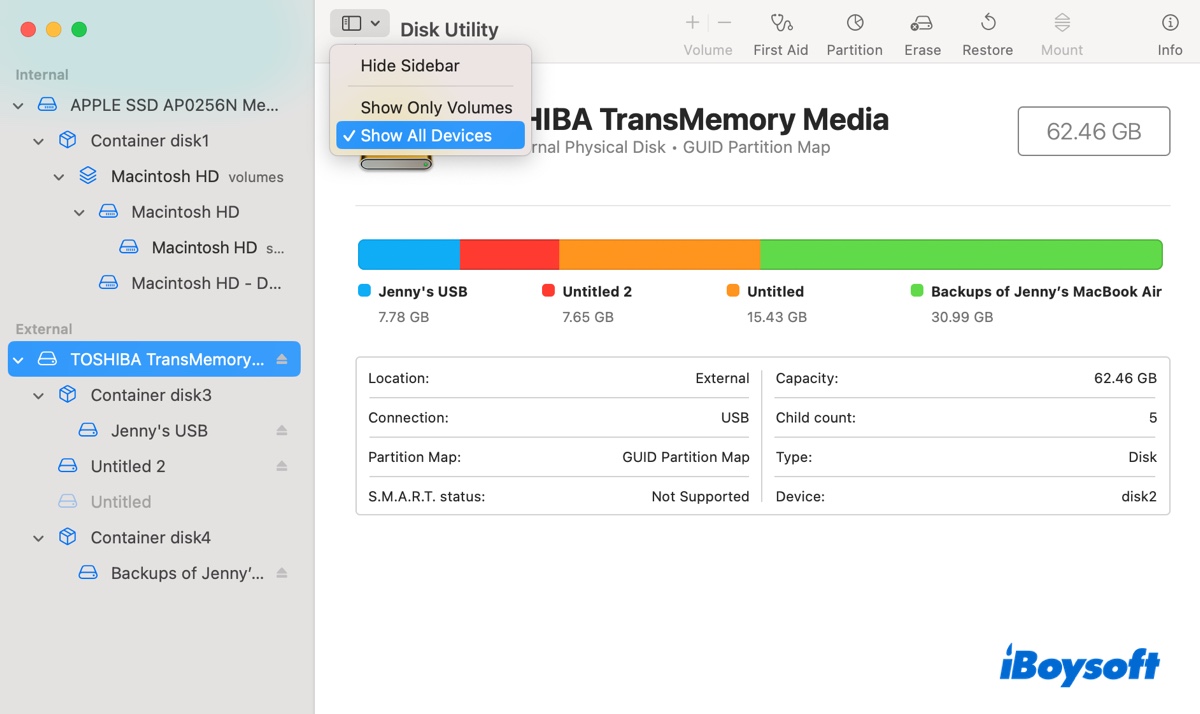The width and height of the screenshot is (1200, 714).
Task: Click the red macOS close window button
Action: tap(29, 30)
